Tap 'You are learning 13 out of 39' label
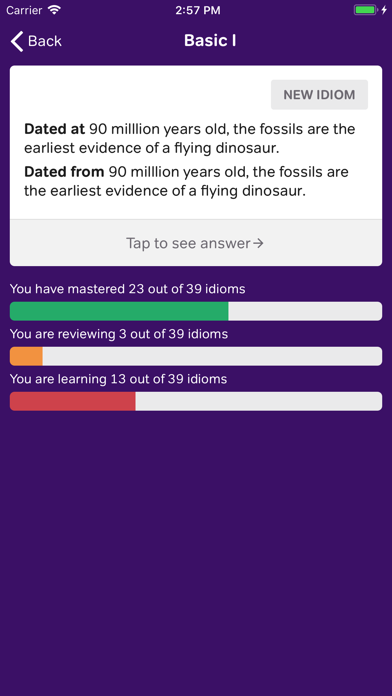This screenshot has height=696, width=392. (x=119, y=379)
